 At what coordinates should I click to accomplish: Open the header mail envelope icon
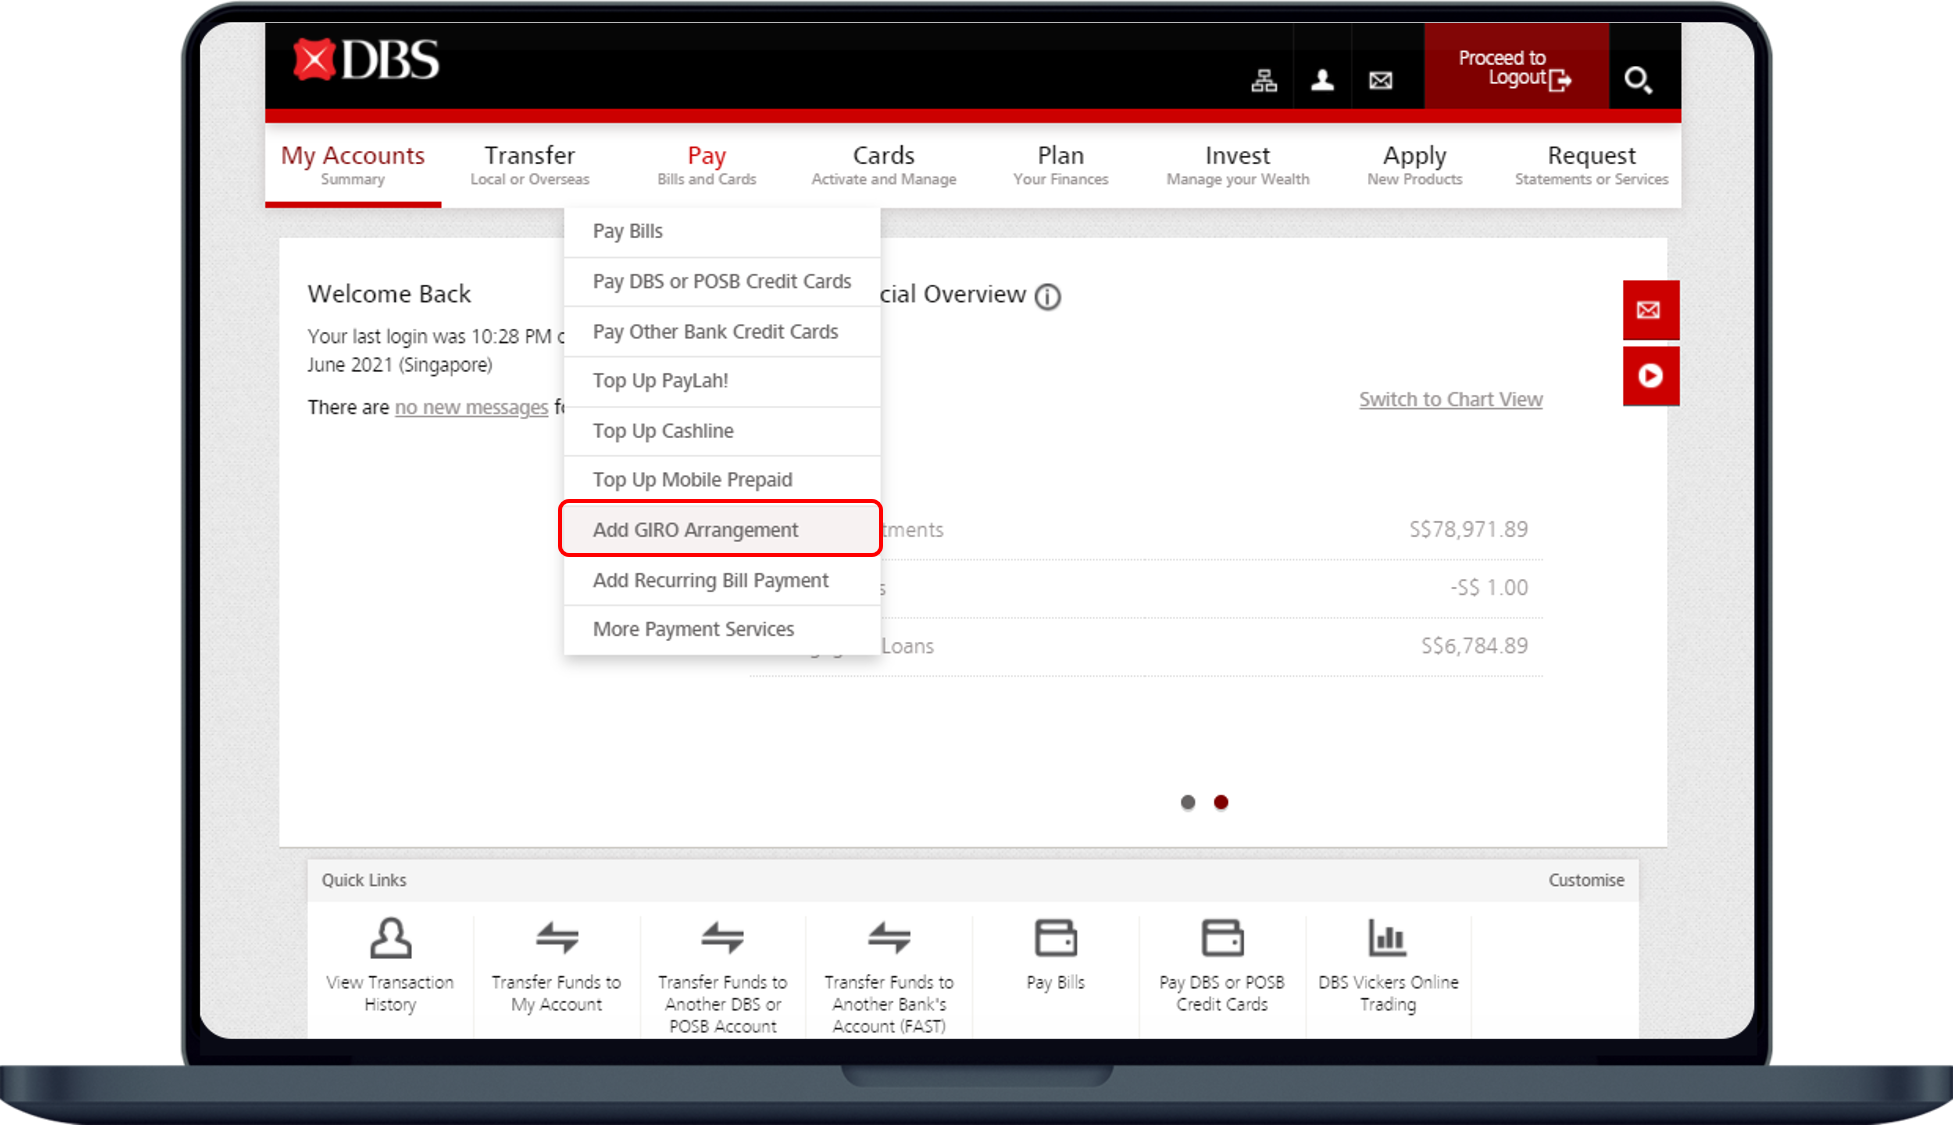click(1380, 80)
